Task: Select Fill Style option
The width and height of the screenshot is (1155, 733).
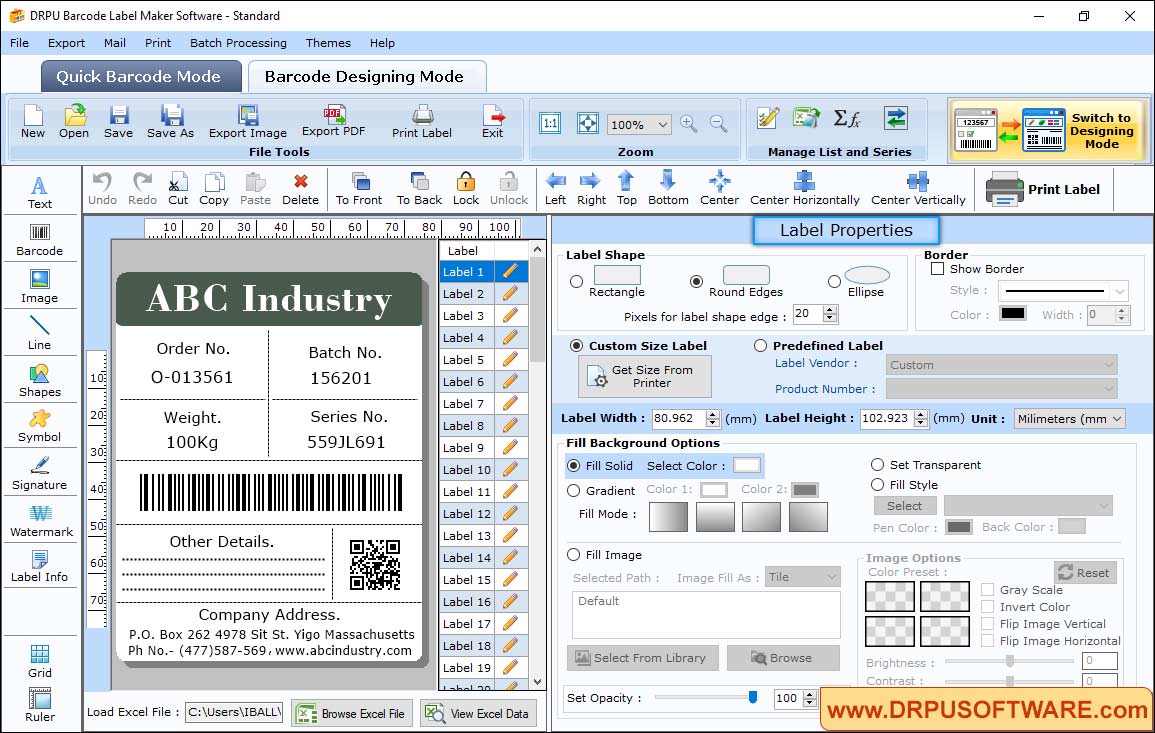Action: click(877, 485)
